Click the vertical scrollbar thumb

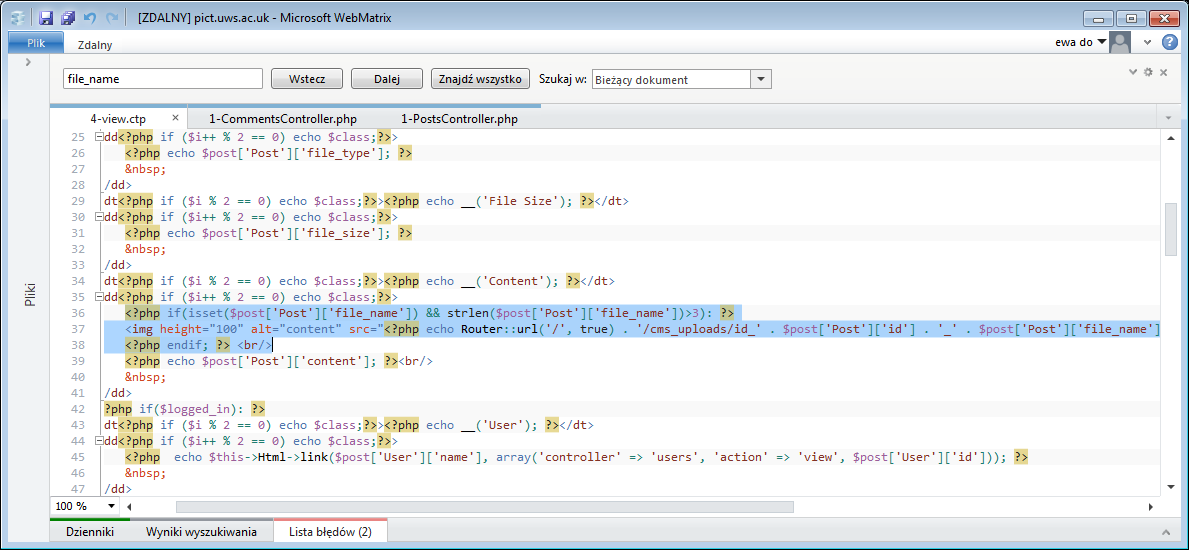(x=1172, y=230)
